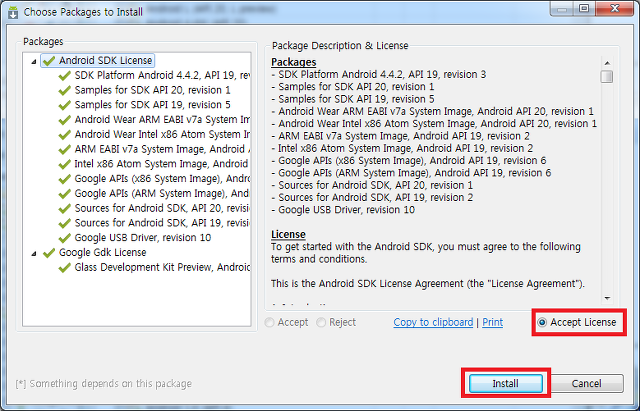Click the Install button
640x411 pixels.
pos(505,383)
